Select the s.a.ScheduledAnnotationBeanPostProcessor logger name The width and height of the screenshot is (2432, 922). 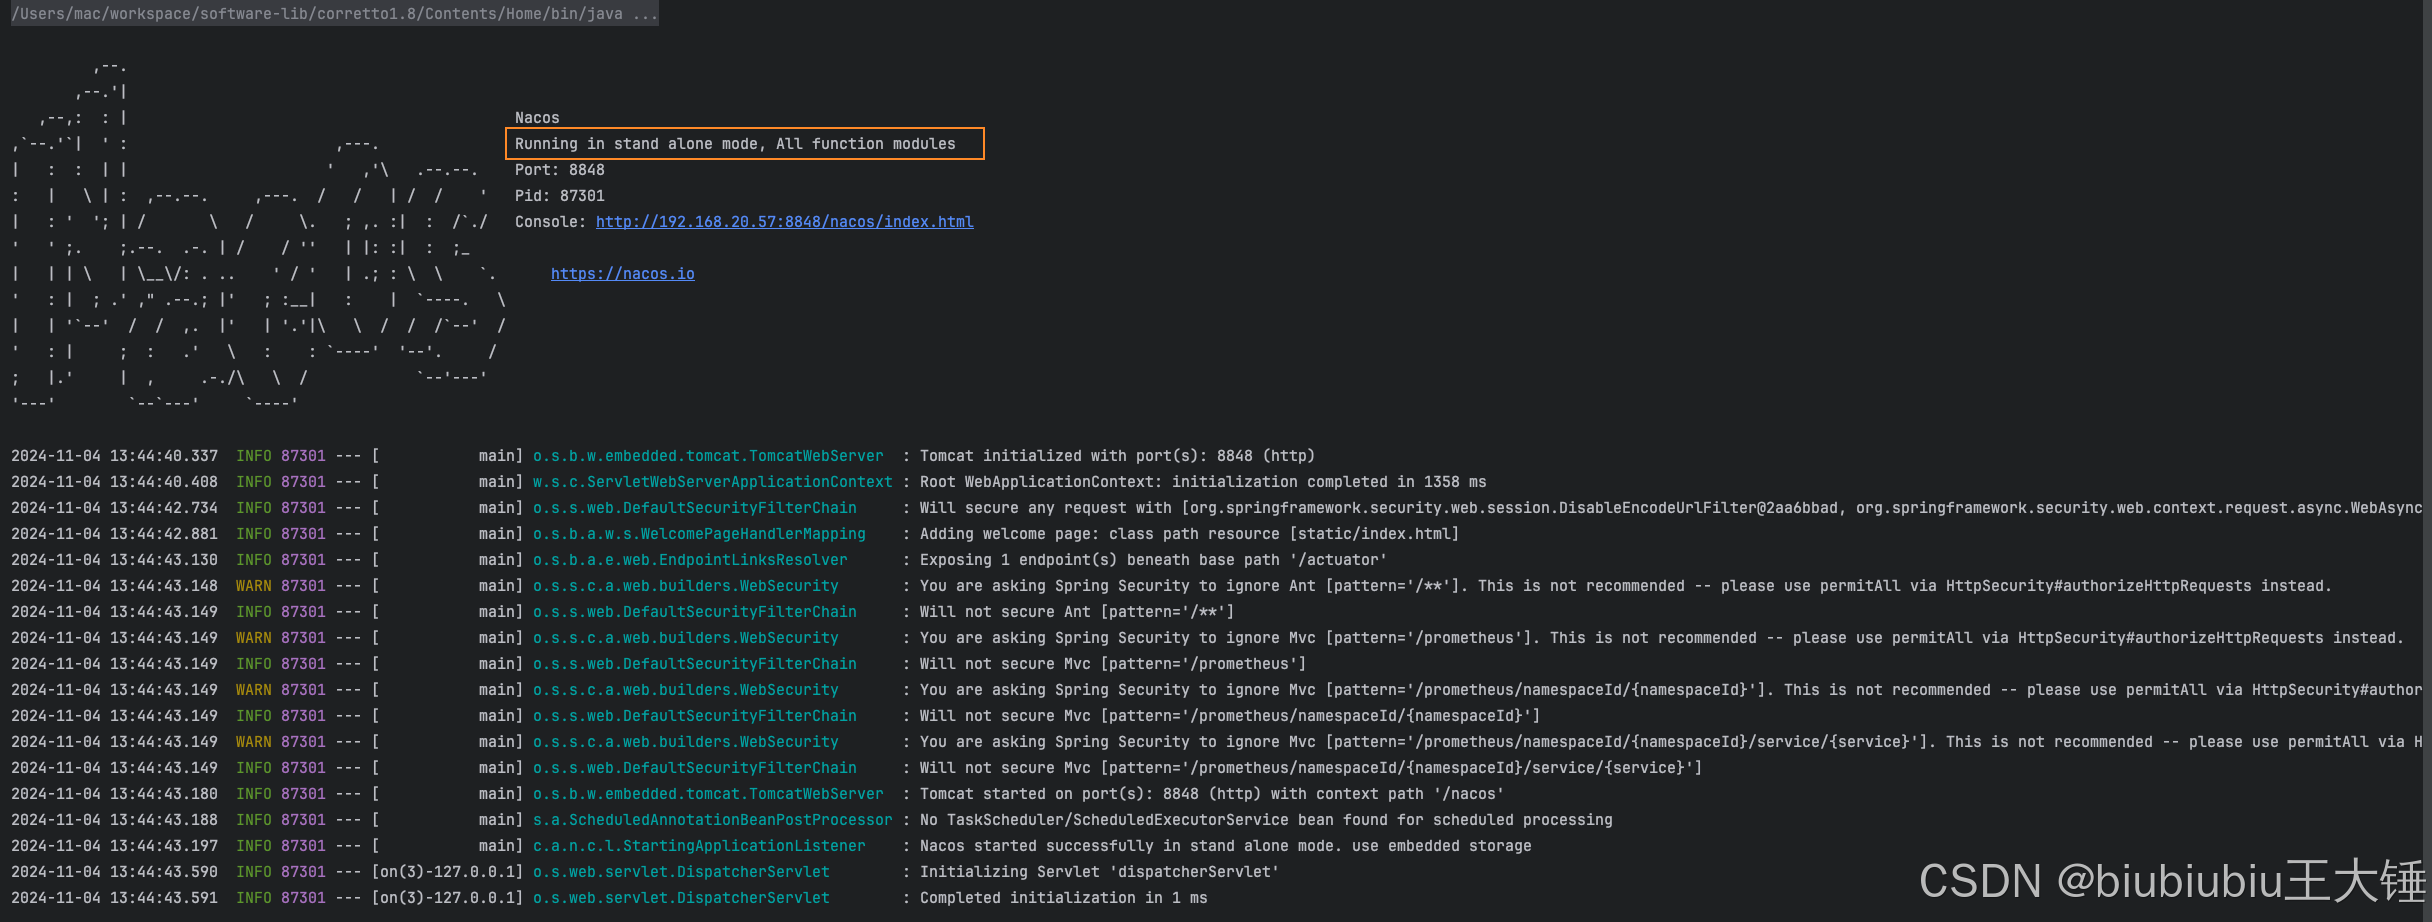pos(713,820)
